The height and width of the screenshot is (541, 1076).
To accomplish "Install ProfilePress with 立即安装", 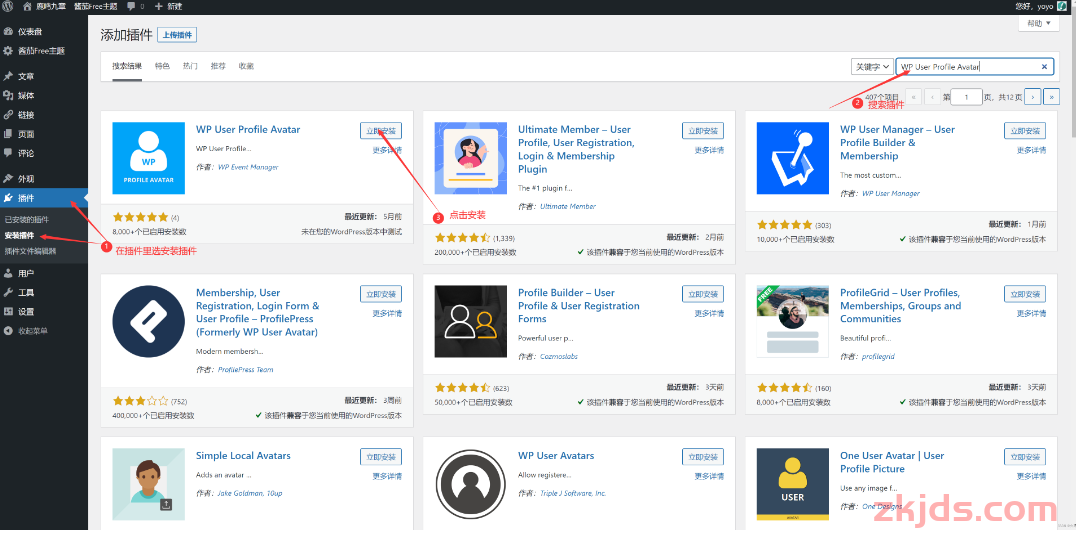I will click(381, 294).
